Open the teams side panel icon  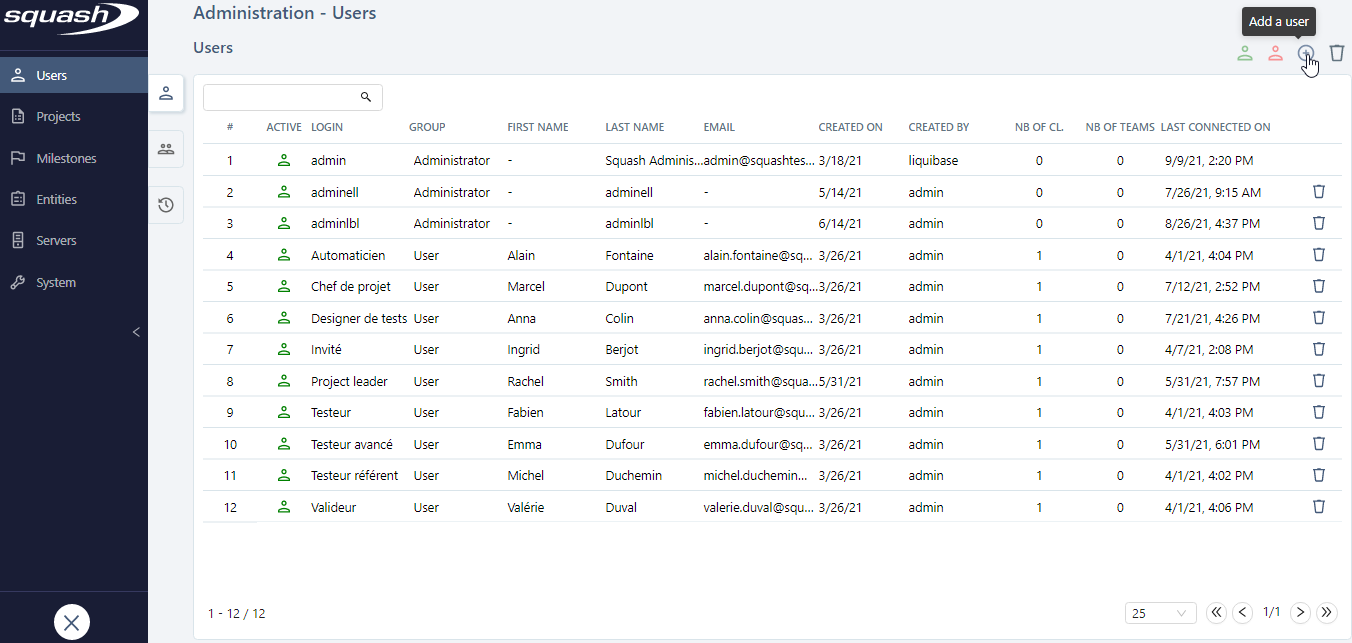point(166,149)
